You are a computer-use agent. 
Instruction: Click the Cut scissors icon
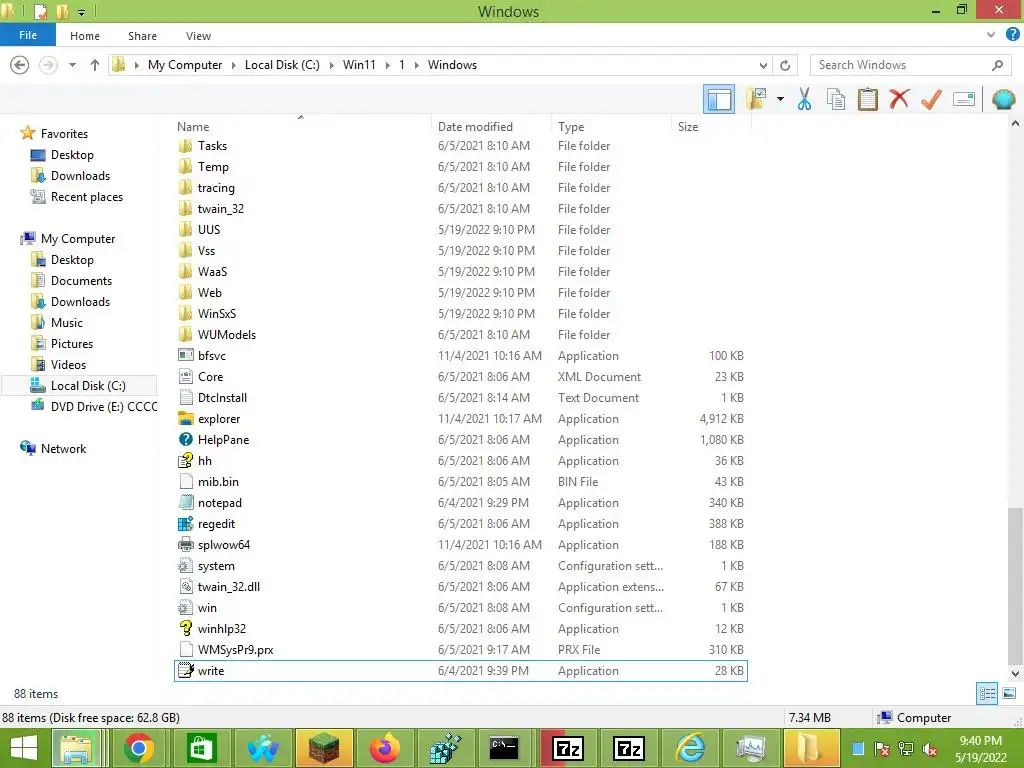click(x=804, y=99)
